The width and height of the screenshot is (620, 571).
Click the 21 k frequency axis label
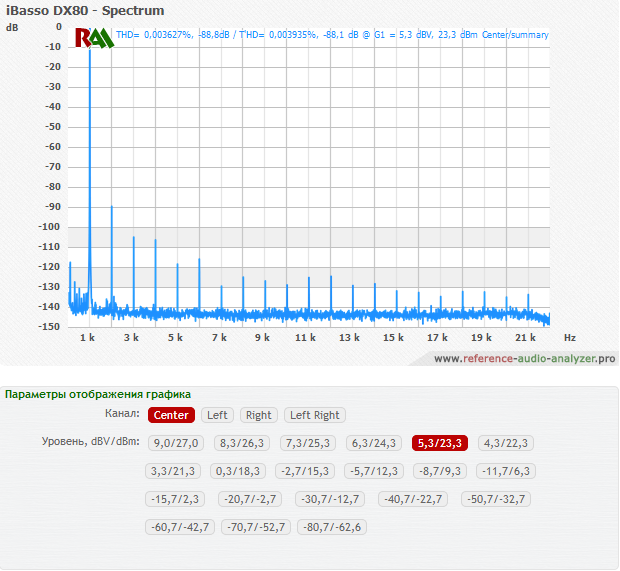(x=525, y=338)
